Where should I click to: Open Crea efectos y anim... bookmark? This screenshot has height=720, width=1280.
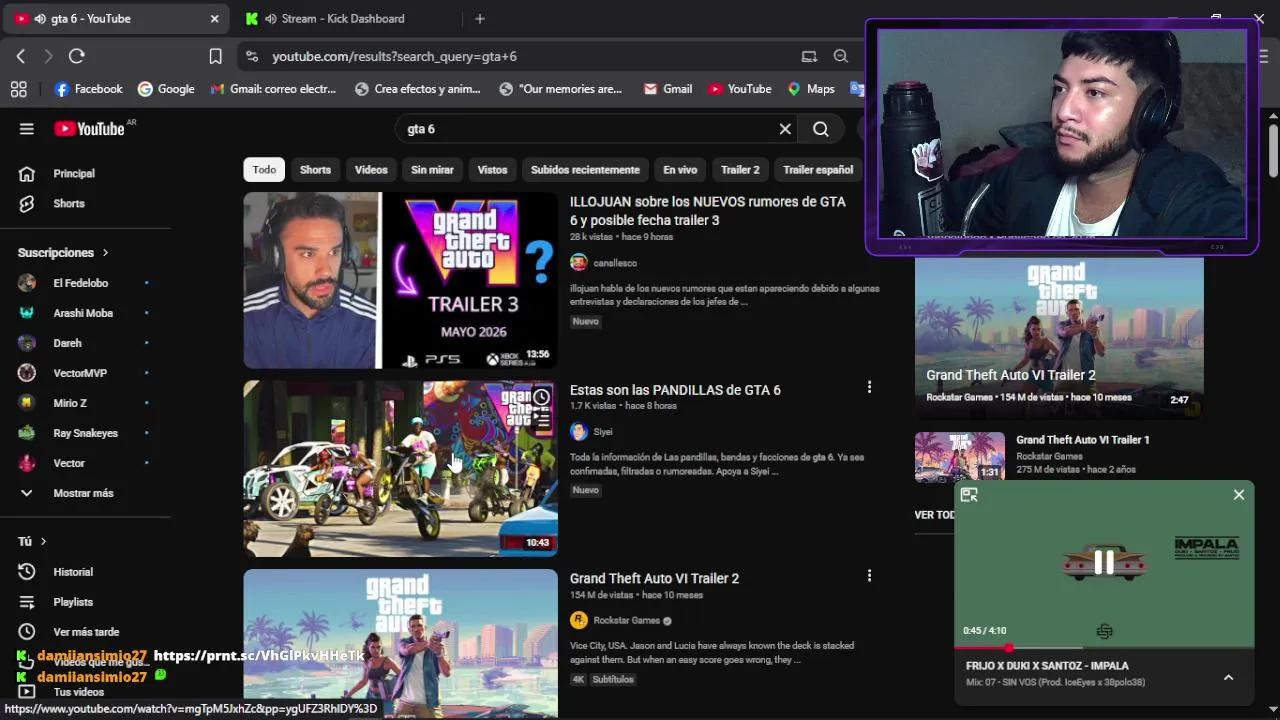[417, 89]
